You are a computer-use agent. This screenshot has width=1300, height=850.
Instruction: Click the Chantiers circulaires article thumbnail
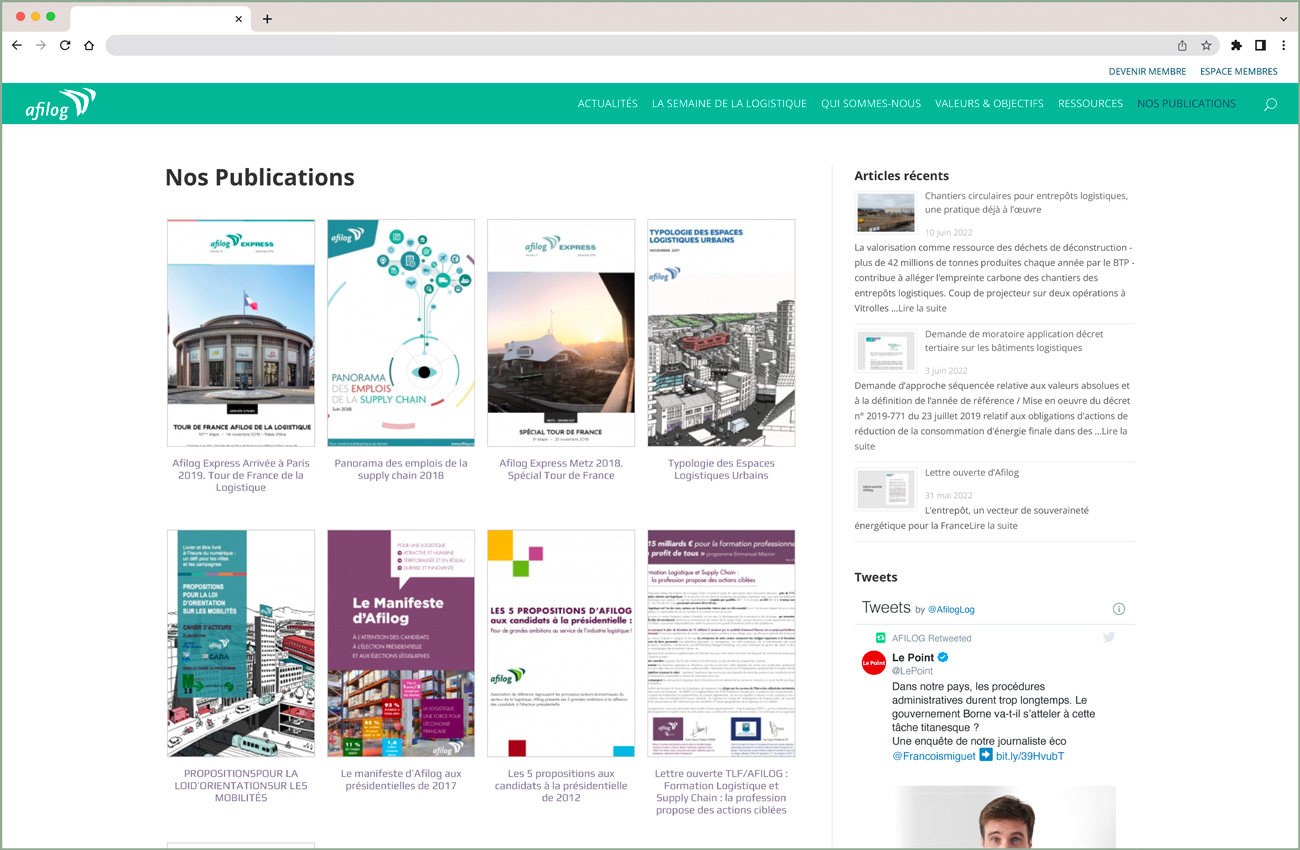pyautogui.click(x=886, y=212)
